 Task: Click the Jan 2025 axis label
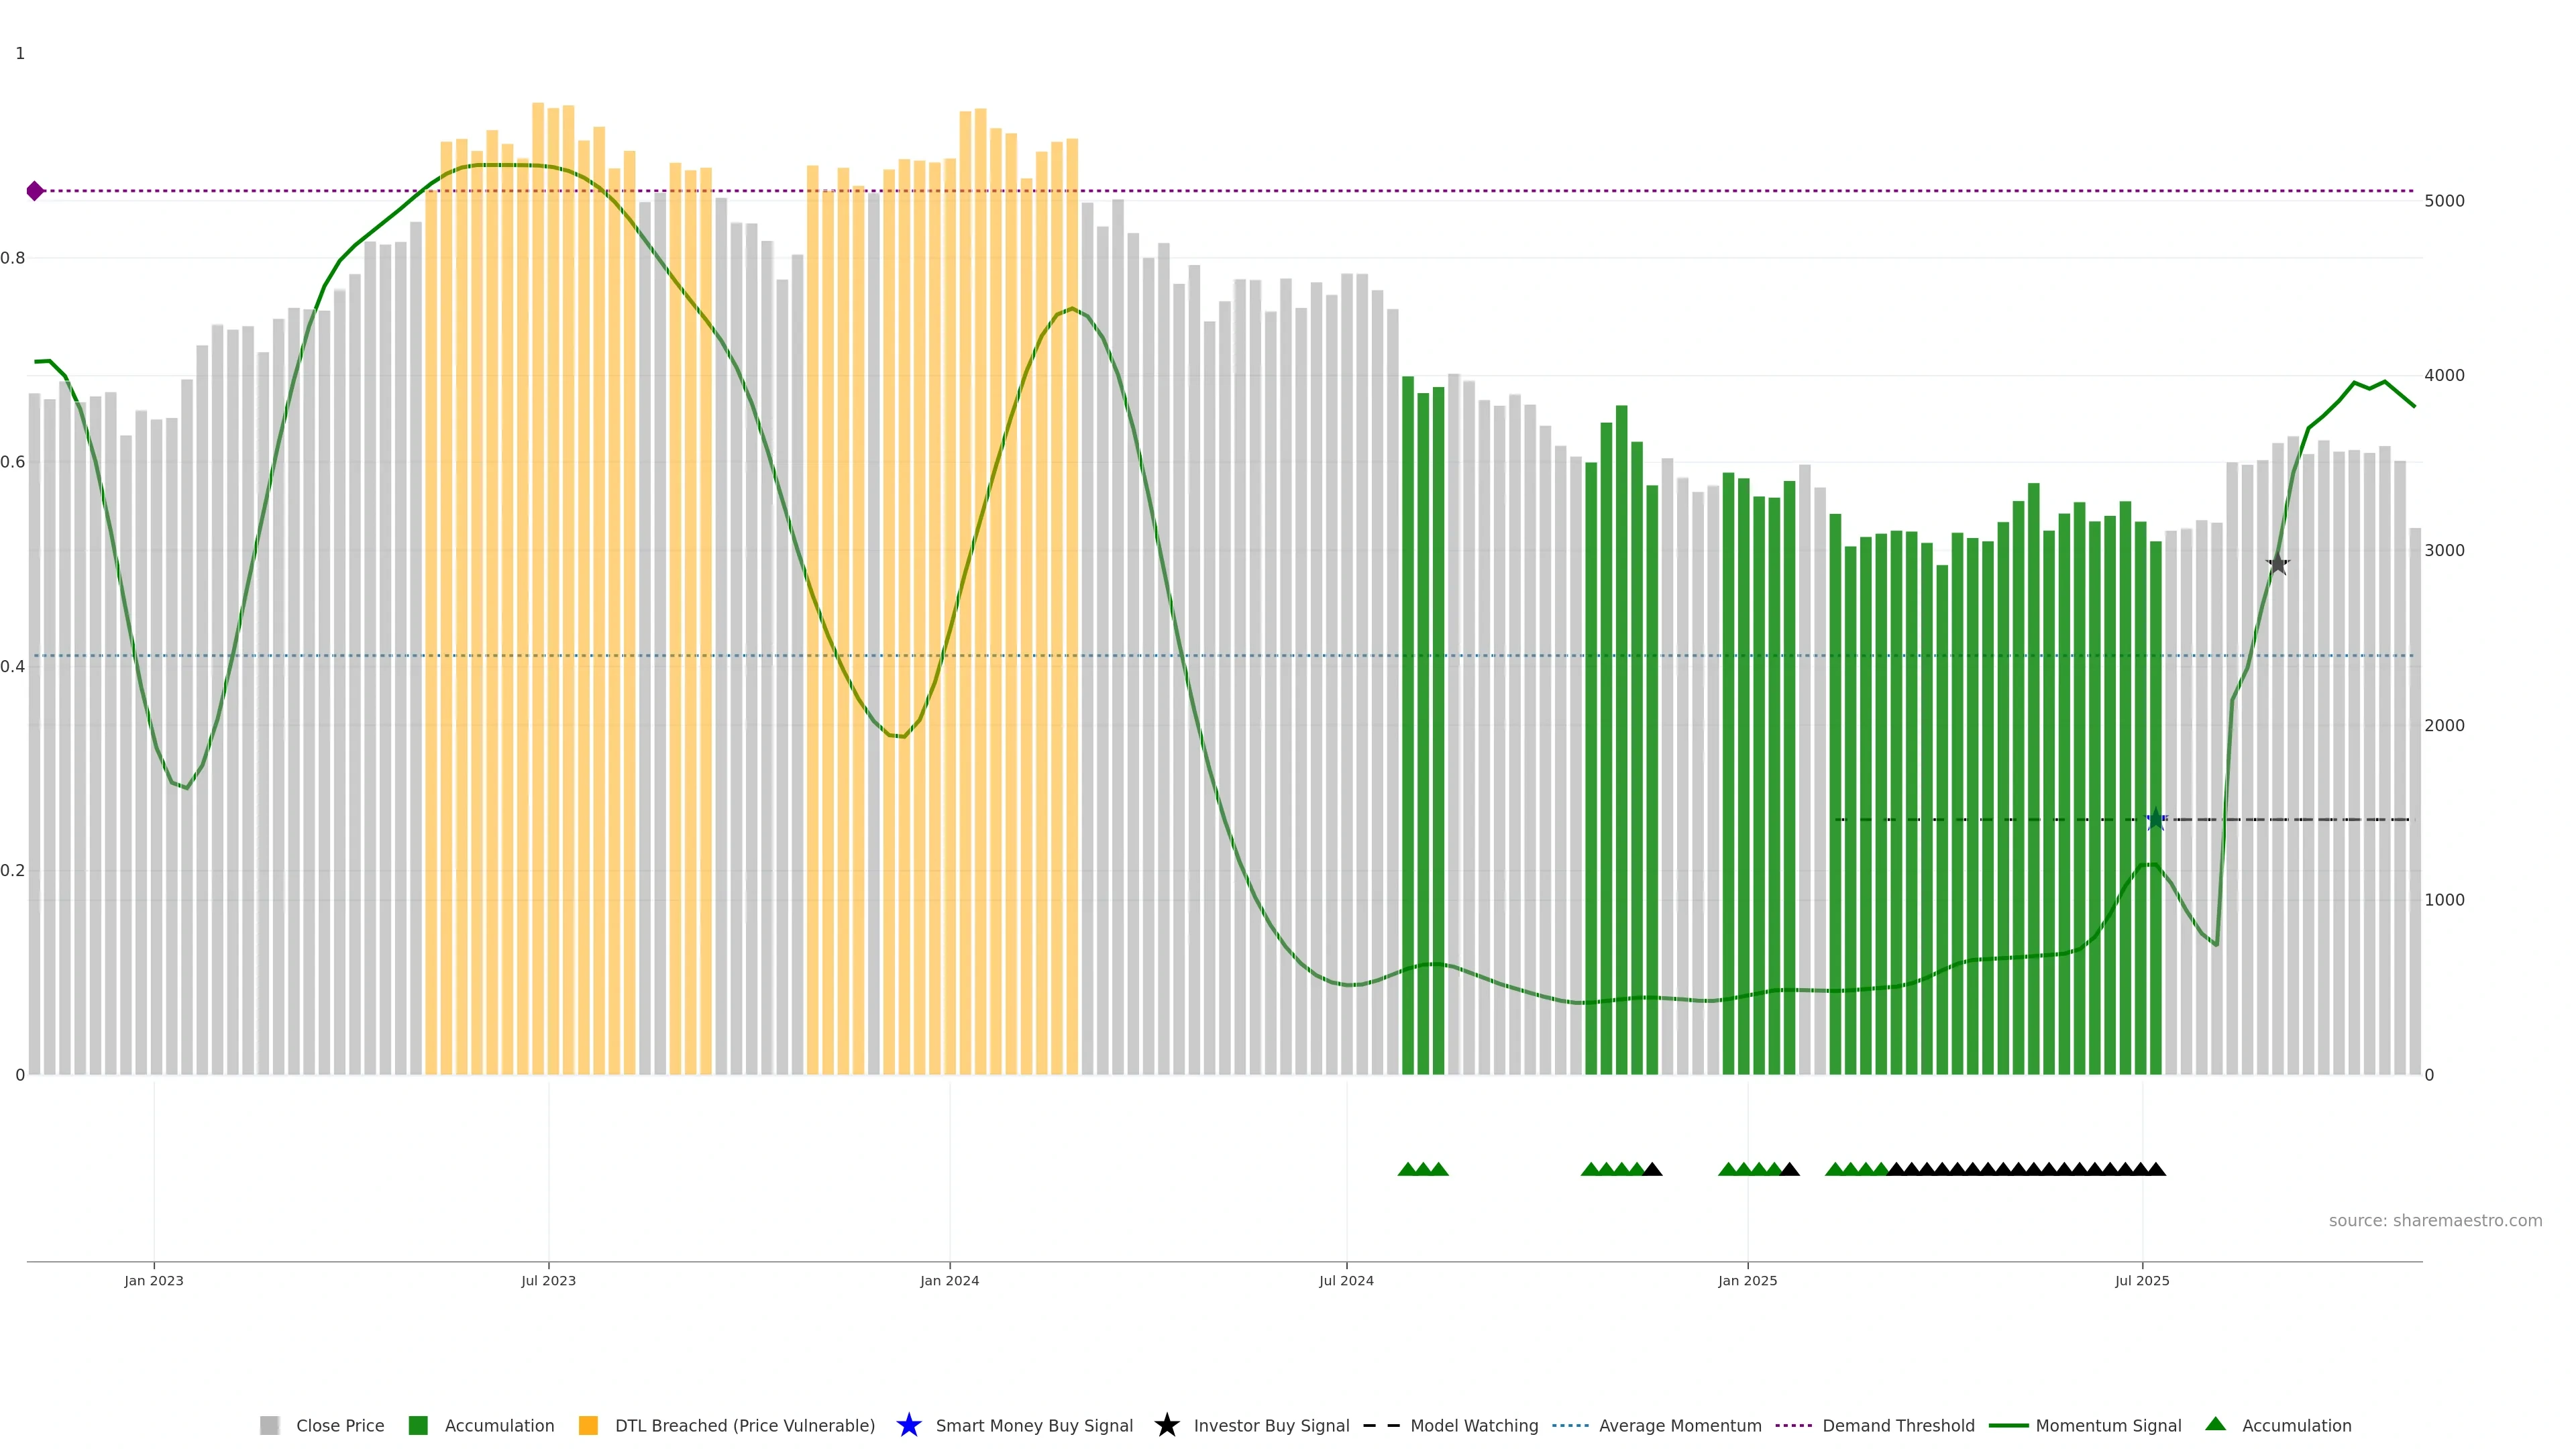(1747, 1280)
